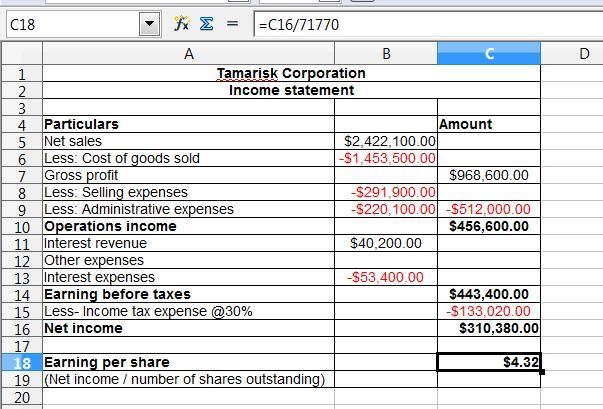This screenshot has height=409, width=603.
Task: Select row 1 header
Action: (x=22, y=73)
